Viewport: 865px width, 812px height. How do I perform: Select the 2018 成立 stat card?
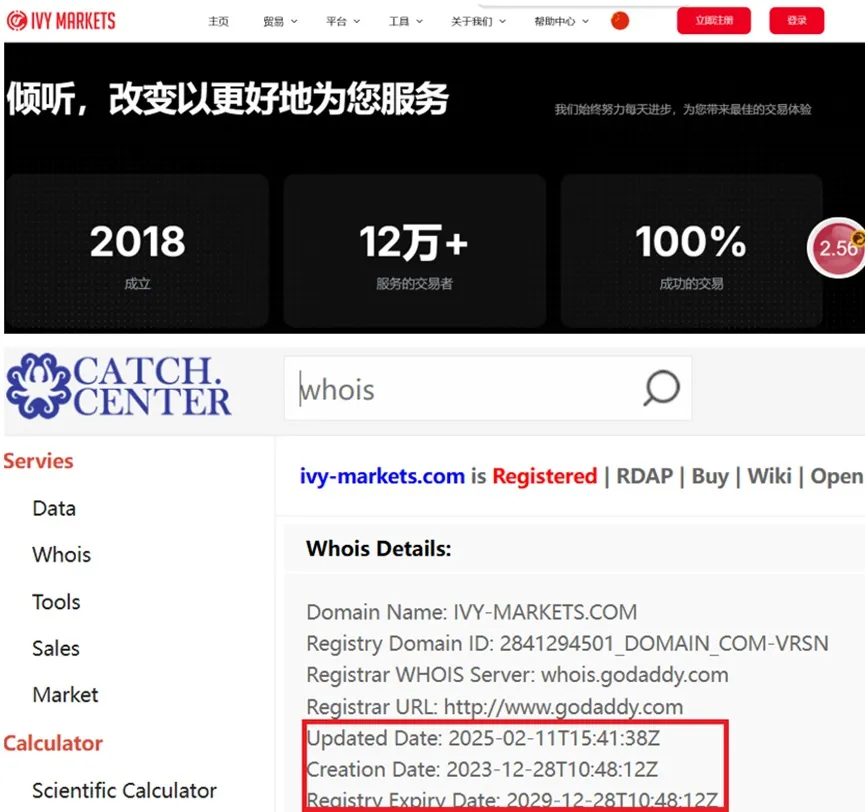click(137, 251)
